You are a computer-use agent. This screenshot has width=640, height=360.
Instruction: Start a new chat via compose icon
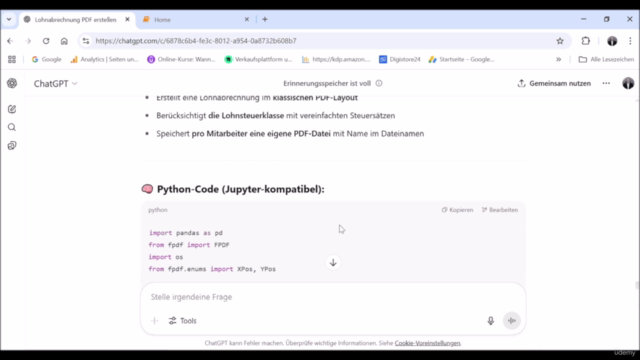pos(12,109)
